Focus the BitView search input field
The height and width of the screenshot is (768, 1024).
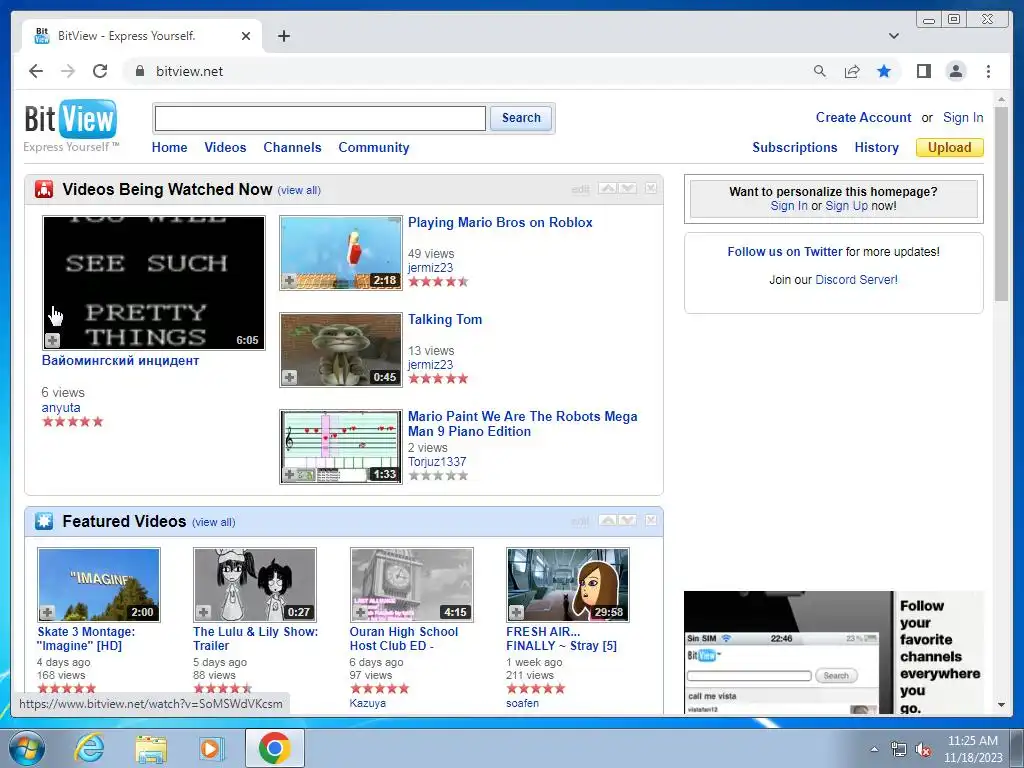(x=320, y=118)
